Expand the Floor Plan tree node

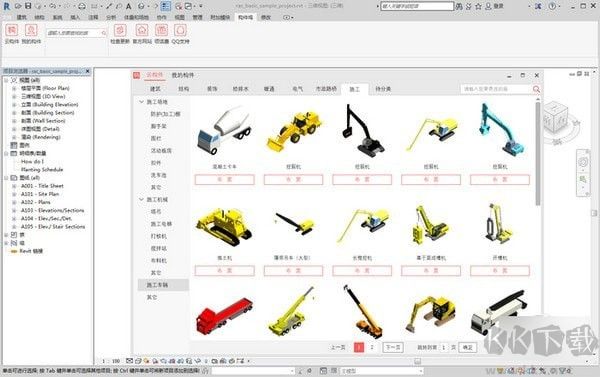coord(14,88)
